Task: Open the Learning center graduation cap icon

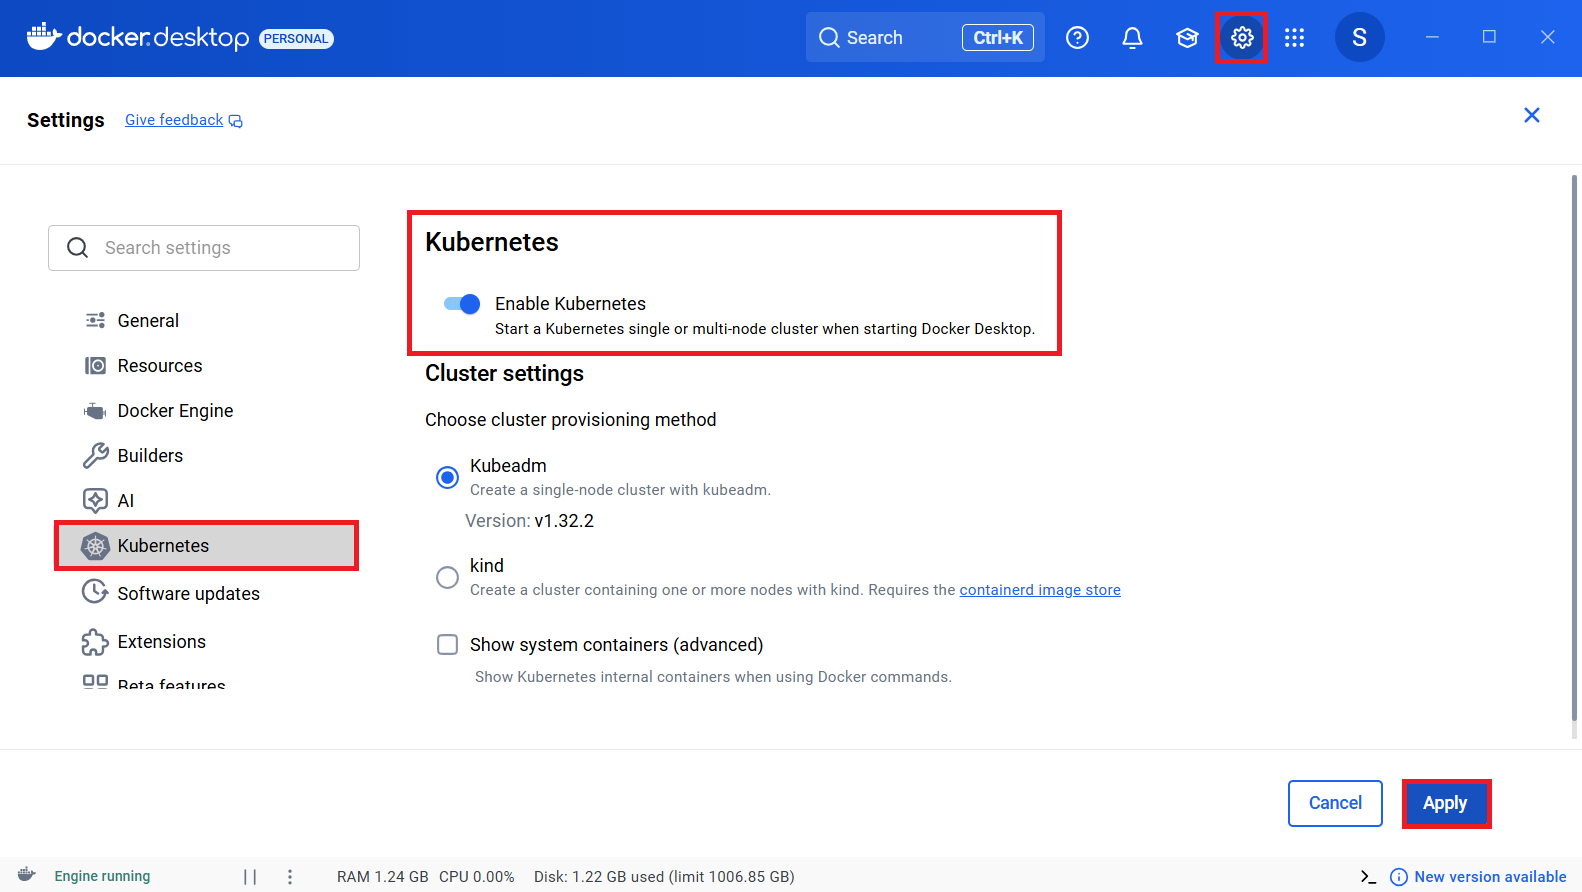Action: pyautogui.click(x=1187, y=38)
